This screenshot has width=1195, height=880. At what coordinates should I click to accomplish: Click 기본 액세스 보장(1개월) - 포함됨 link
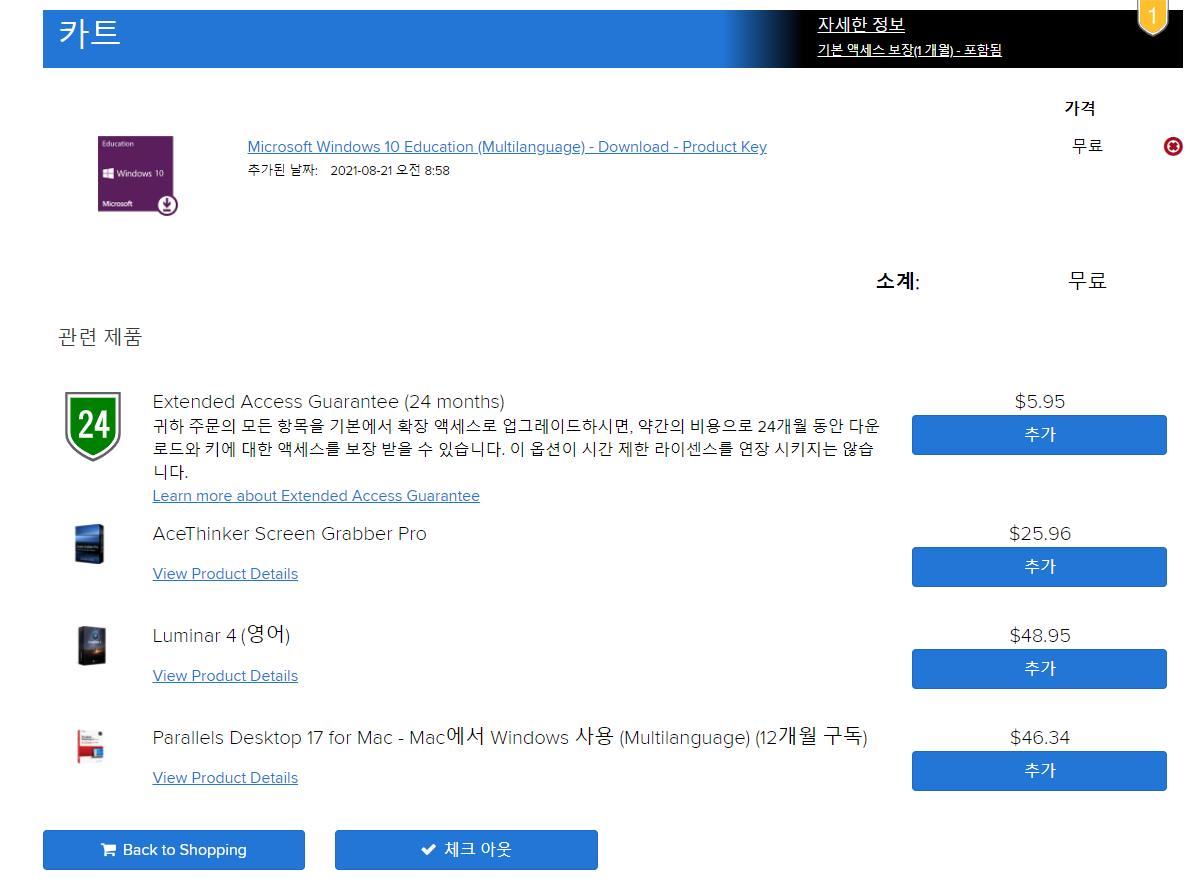pyautogui.click(x=909, y=50)
